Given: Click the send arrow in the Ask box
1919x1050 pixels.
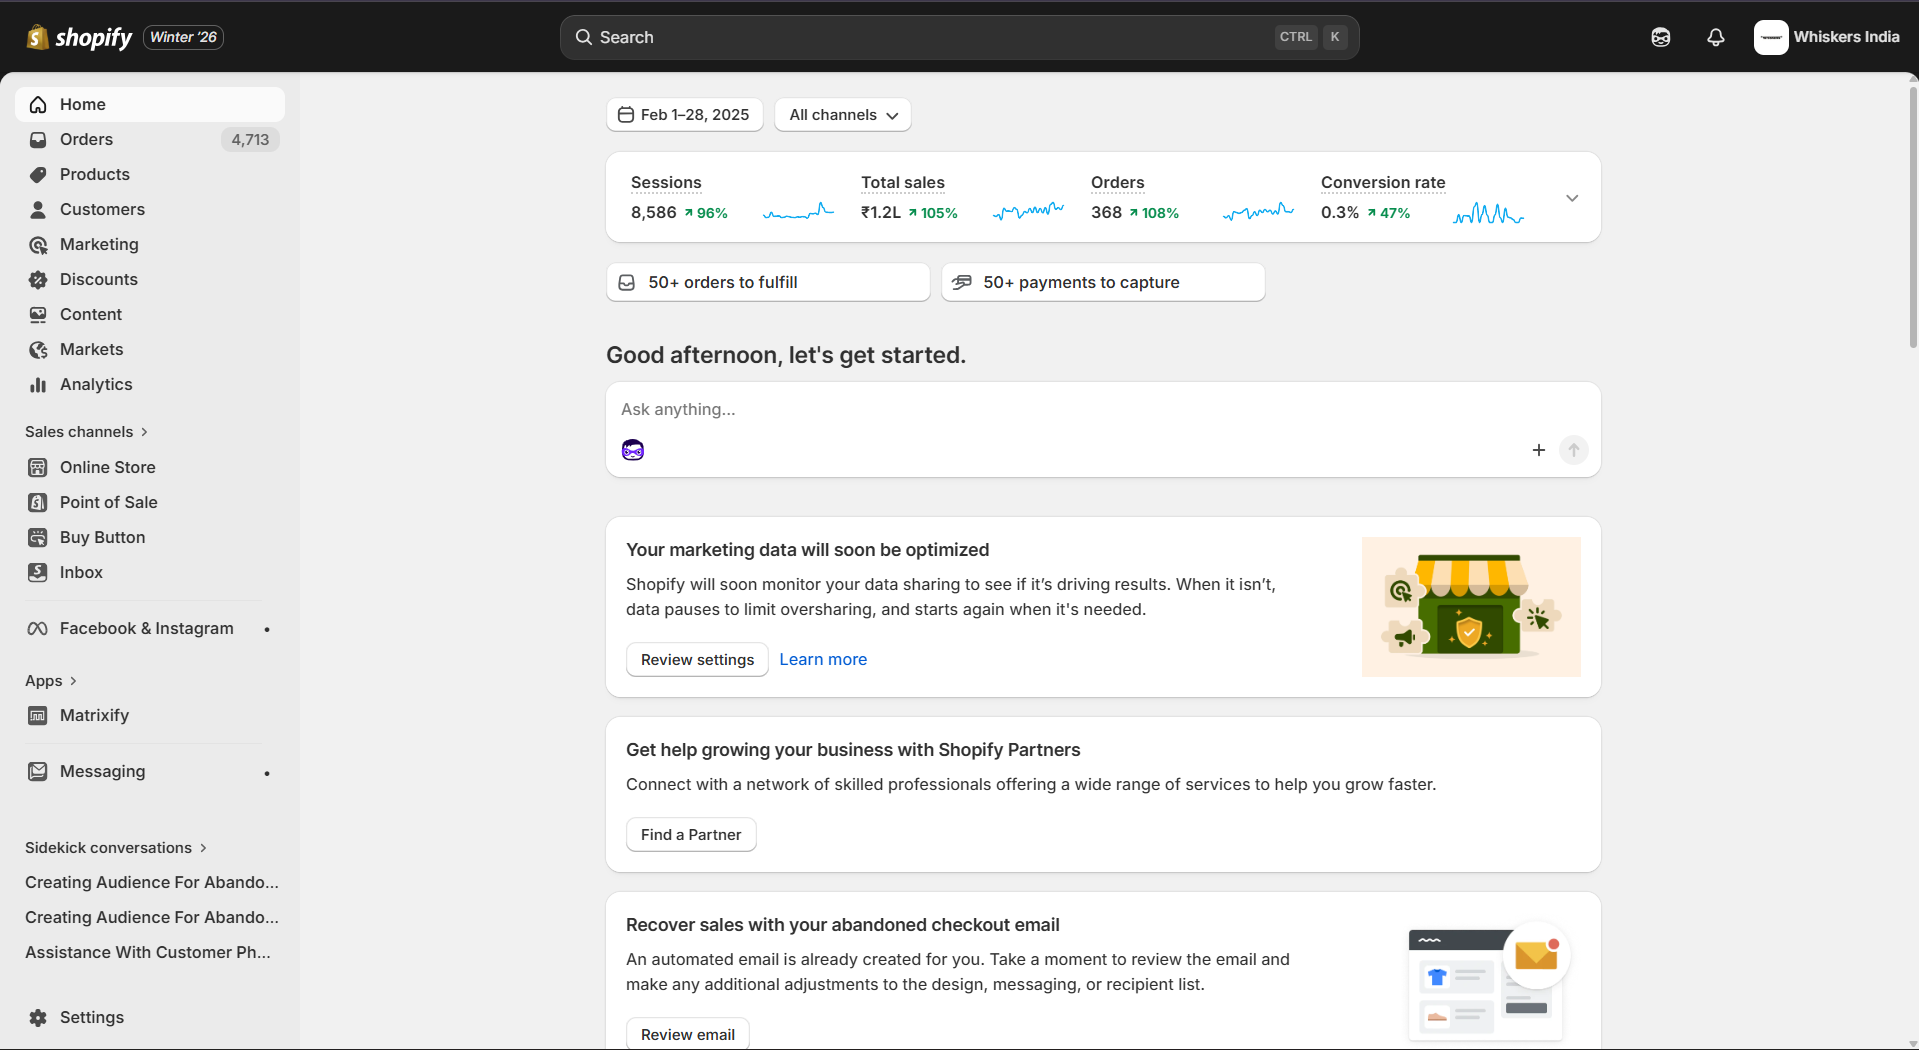Looking at the screenshot, I should (1574, 450).
